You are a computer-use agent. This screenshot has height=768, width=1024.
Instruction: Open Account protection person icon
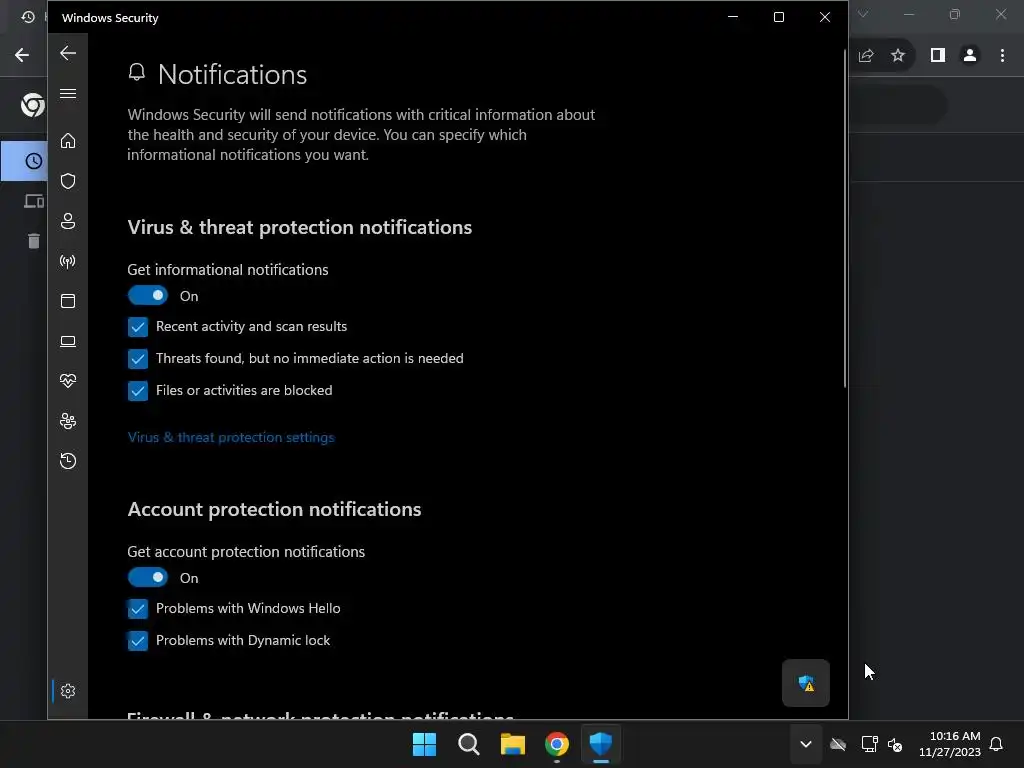[68, 221]
